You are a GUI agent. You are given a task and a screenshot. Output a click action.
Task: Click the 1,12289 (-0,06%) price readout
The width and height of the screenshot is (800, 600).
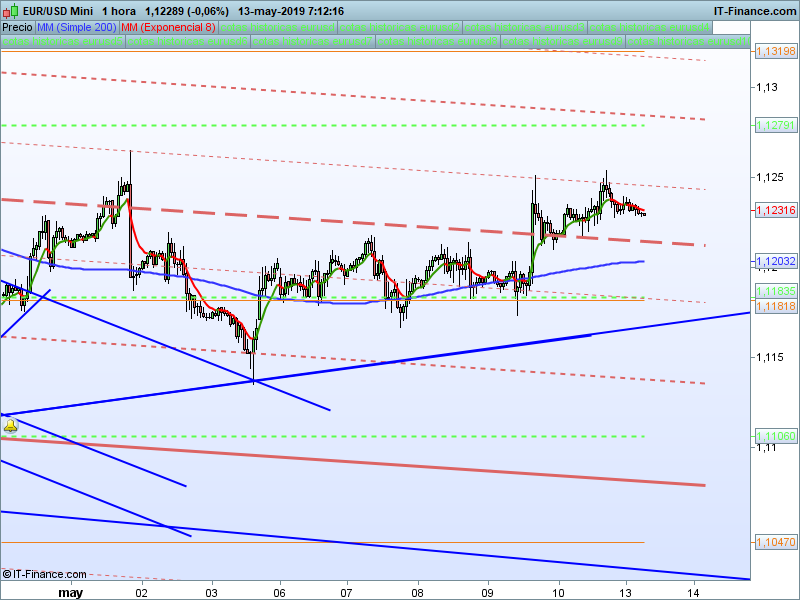tap(187, 11)
